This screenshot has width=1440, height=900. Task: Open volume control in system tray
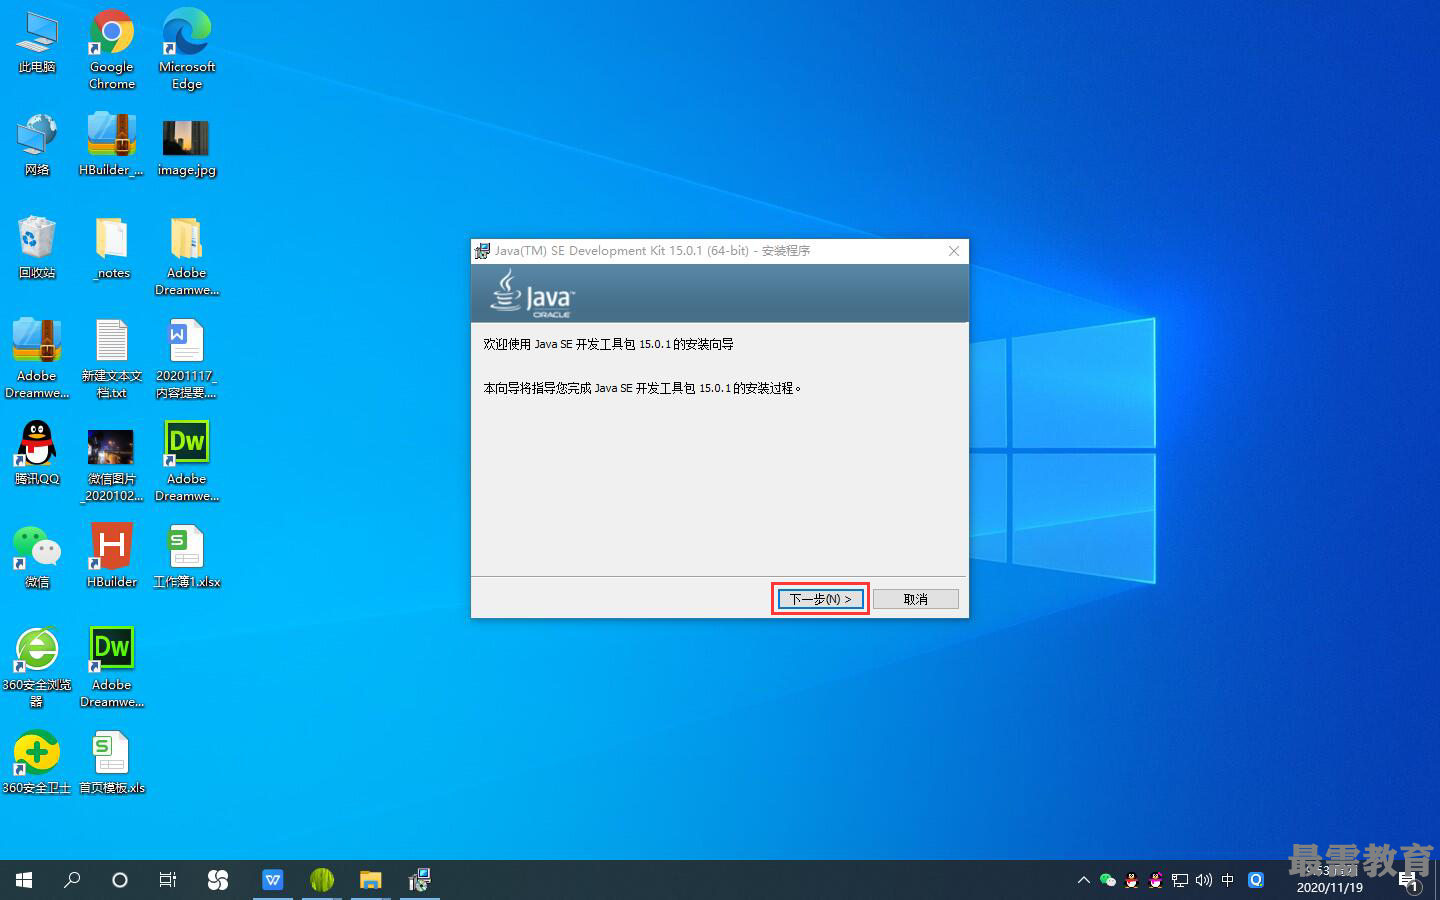coord(1204,880)
